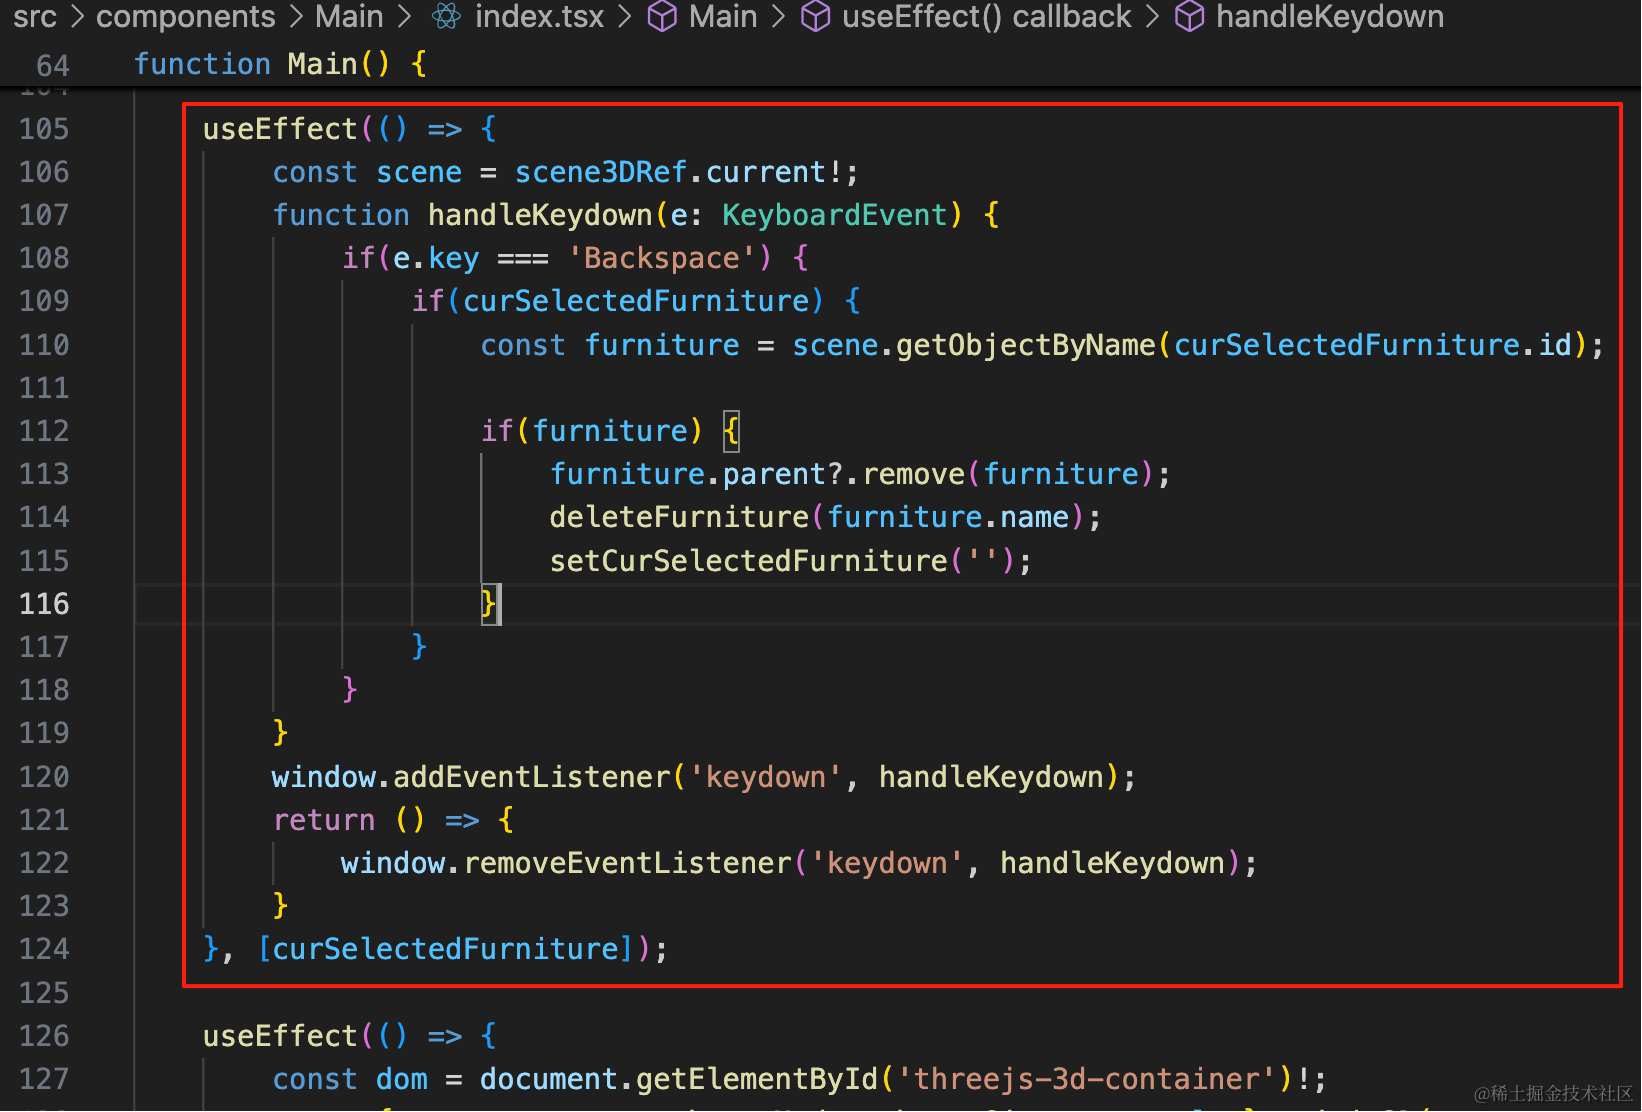Select the useEffect() callback breadcrumb
The width and height of the screenshot is (1642, 1112).
[x=987, y=16]
